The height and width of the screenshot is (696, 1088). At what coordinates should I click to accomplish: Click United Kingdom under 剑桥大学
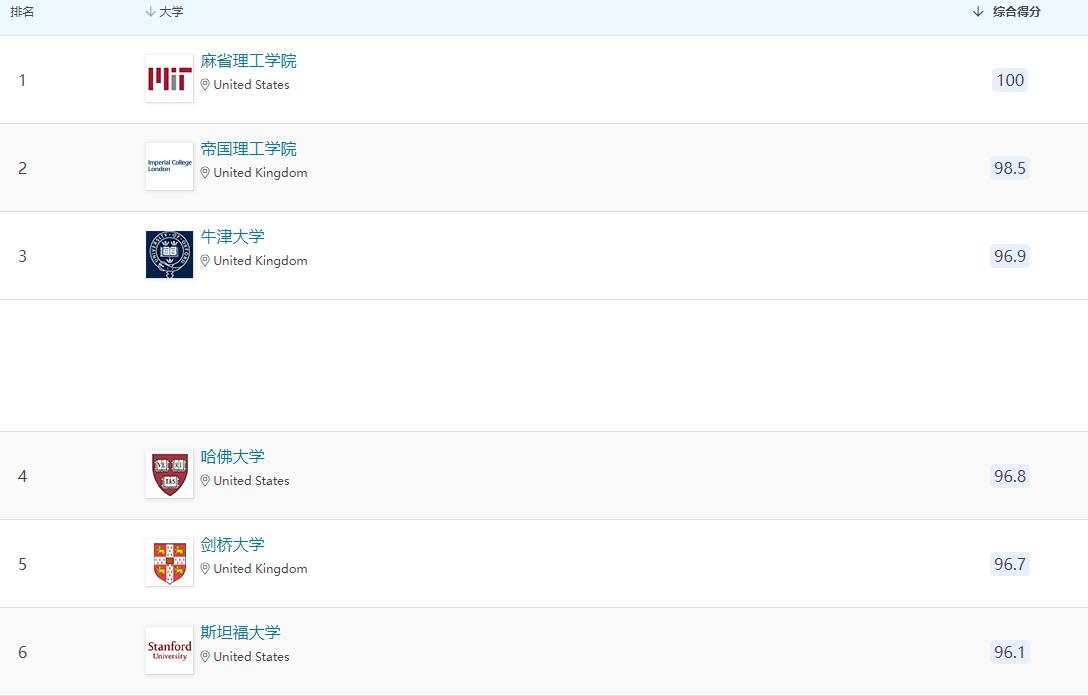[x=260, y=569]
